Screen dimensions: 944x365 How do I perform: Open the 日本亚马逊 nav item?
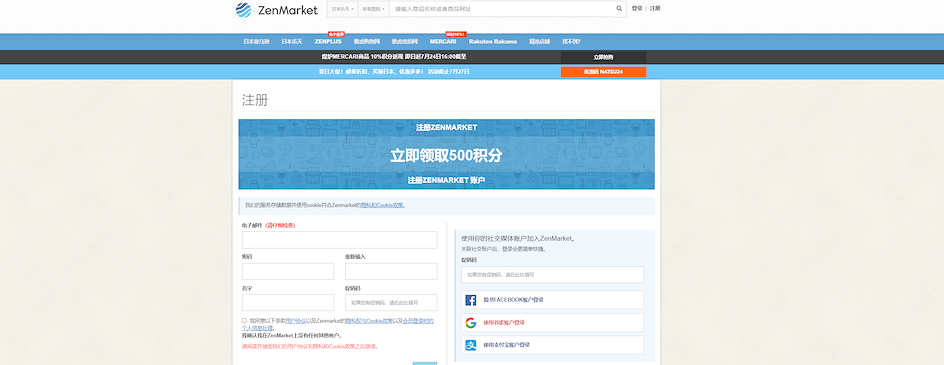256,42
